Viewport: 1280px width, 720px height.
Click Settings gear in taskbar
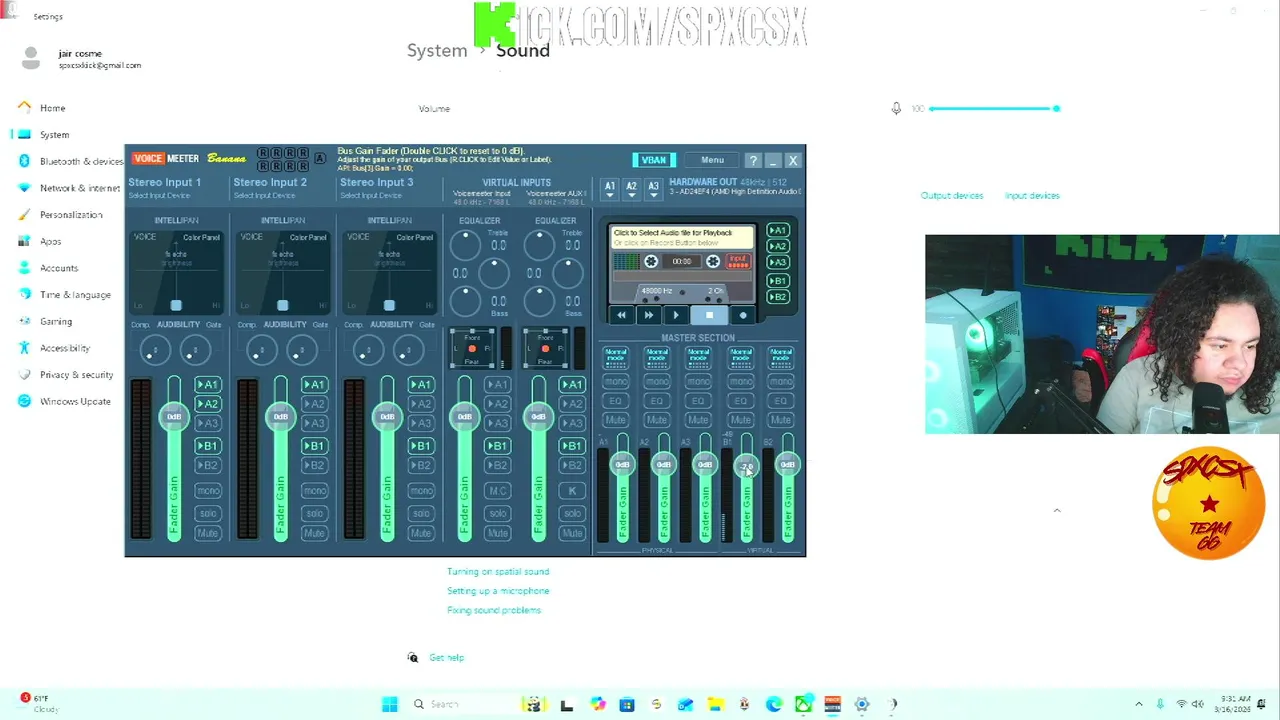(x=862, y=704)
